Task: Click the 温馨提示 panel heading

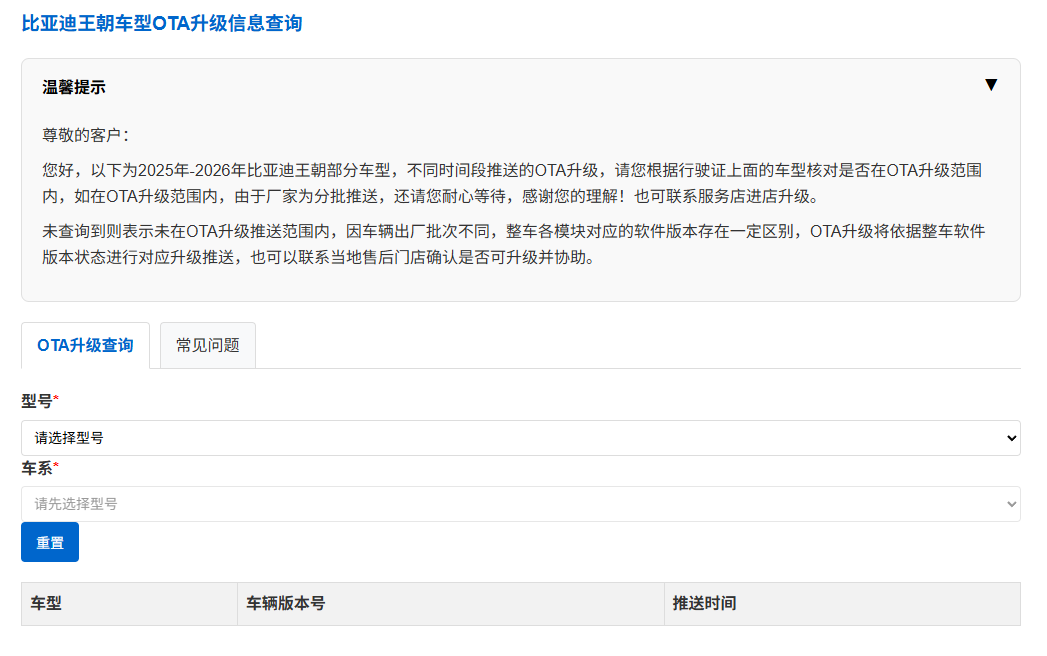Action: (74, 87)
